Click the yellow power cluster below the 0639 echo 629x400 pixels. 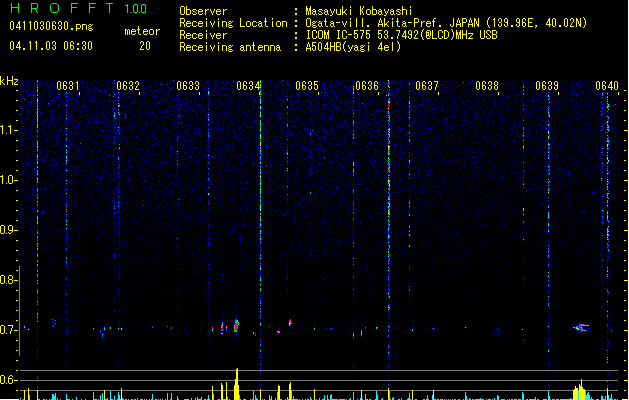(580, 390)
